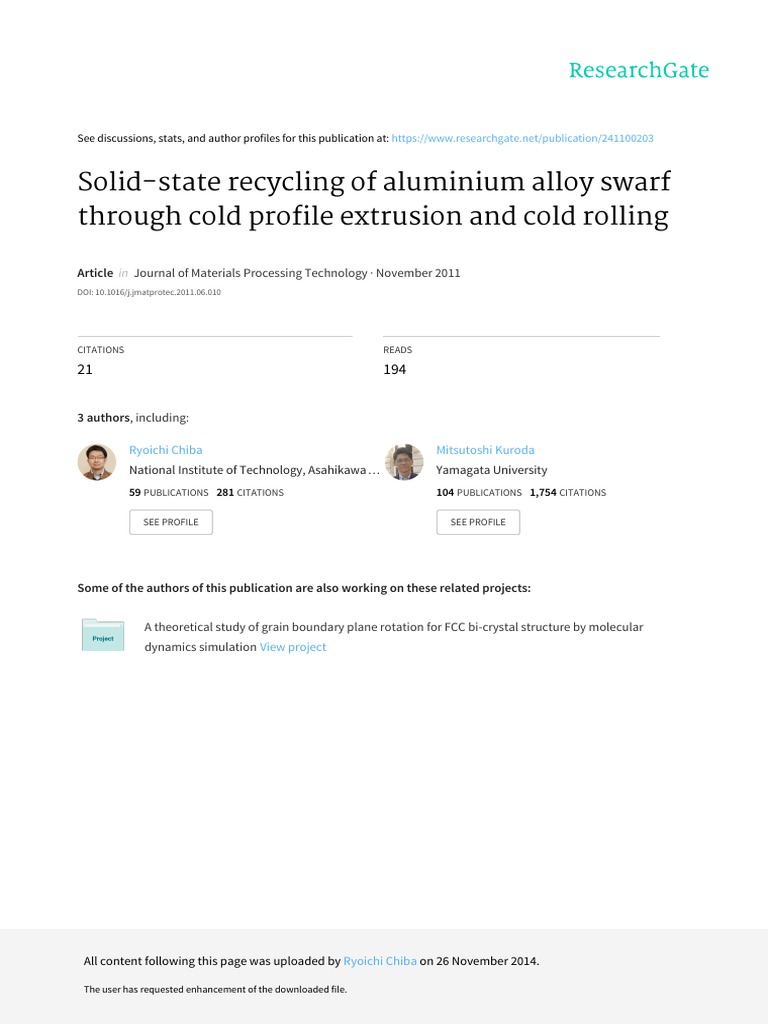Click the Ryoichi Chiba author name
This screenshot has height=1024, width=768.
[x=166, y=450]
